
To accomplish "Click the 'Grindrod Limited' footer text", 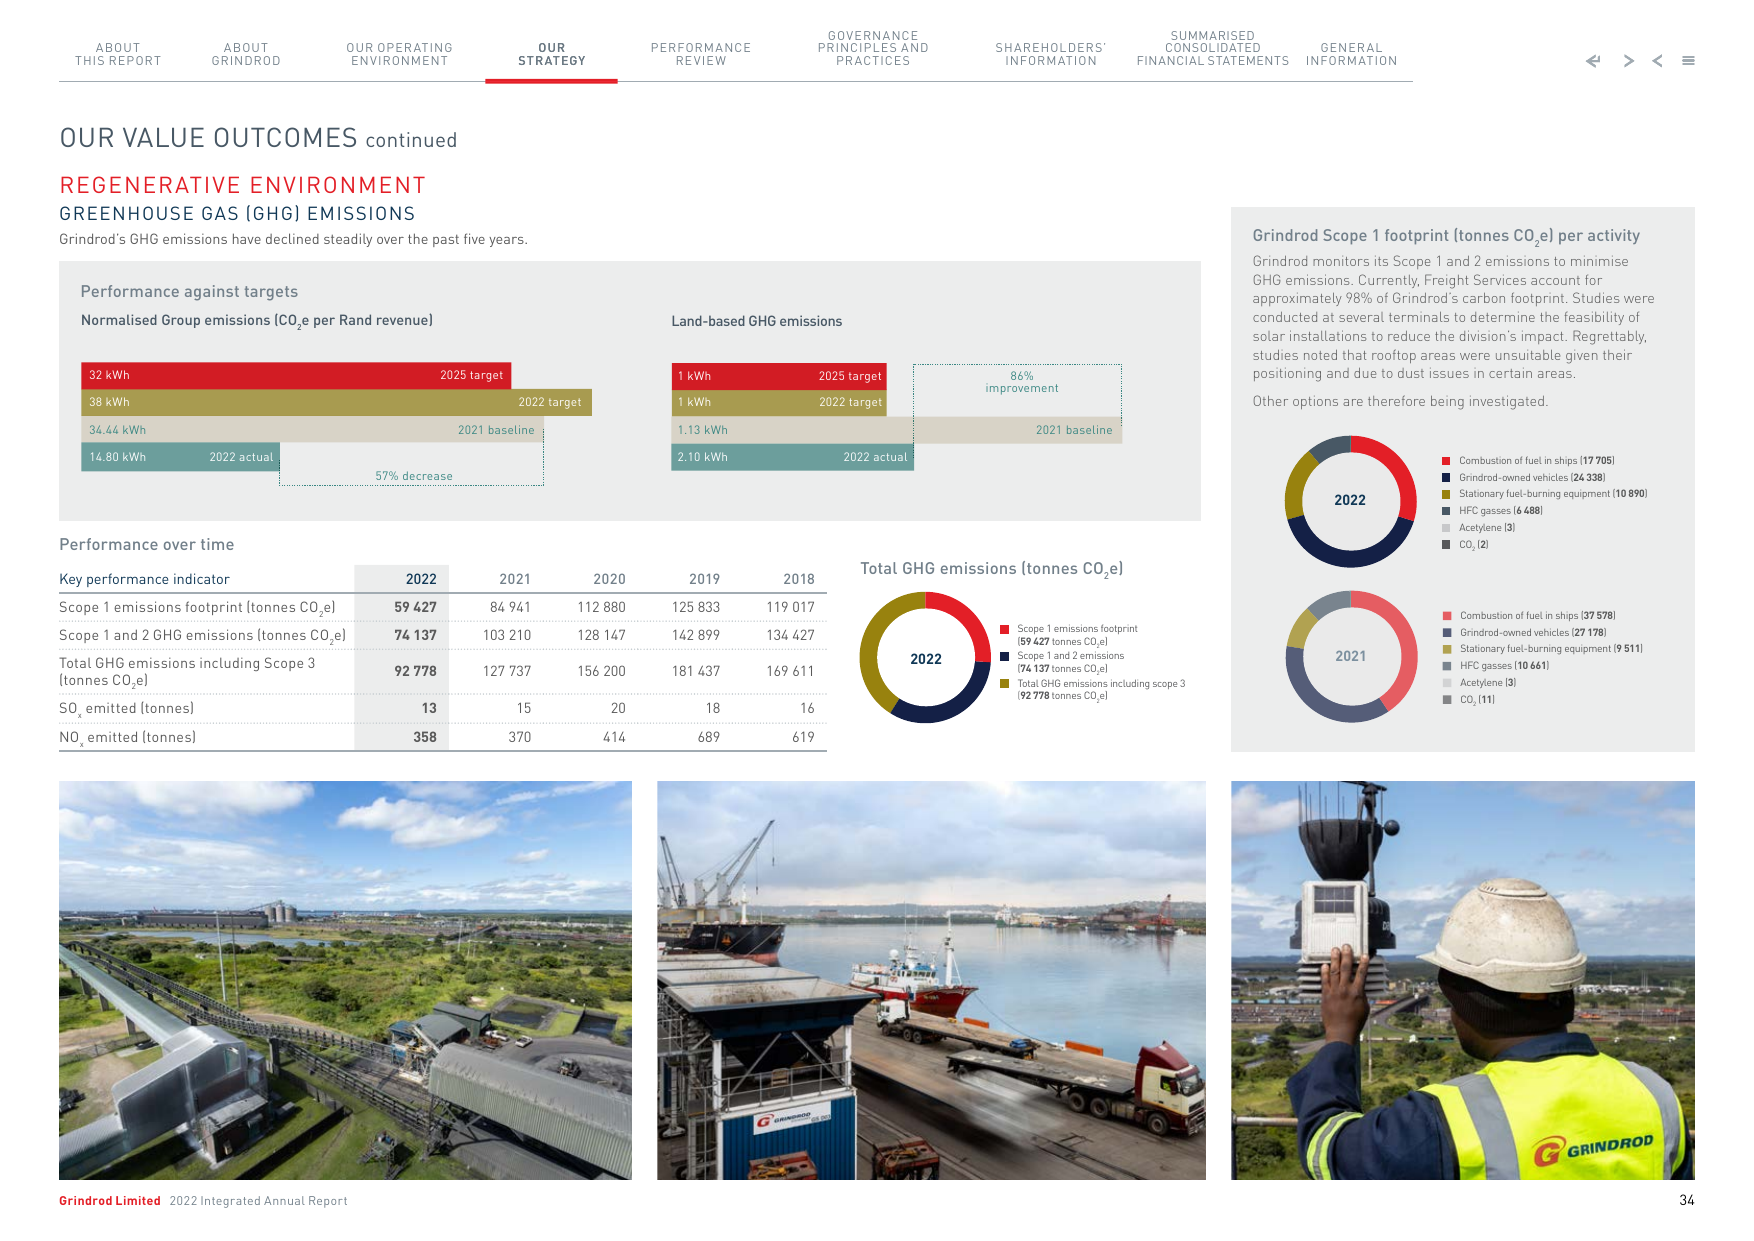I will pyautogui.click(x=110, y=1201).
